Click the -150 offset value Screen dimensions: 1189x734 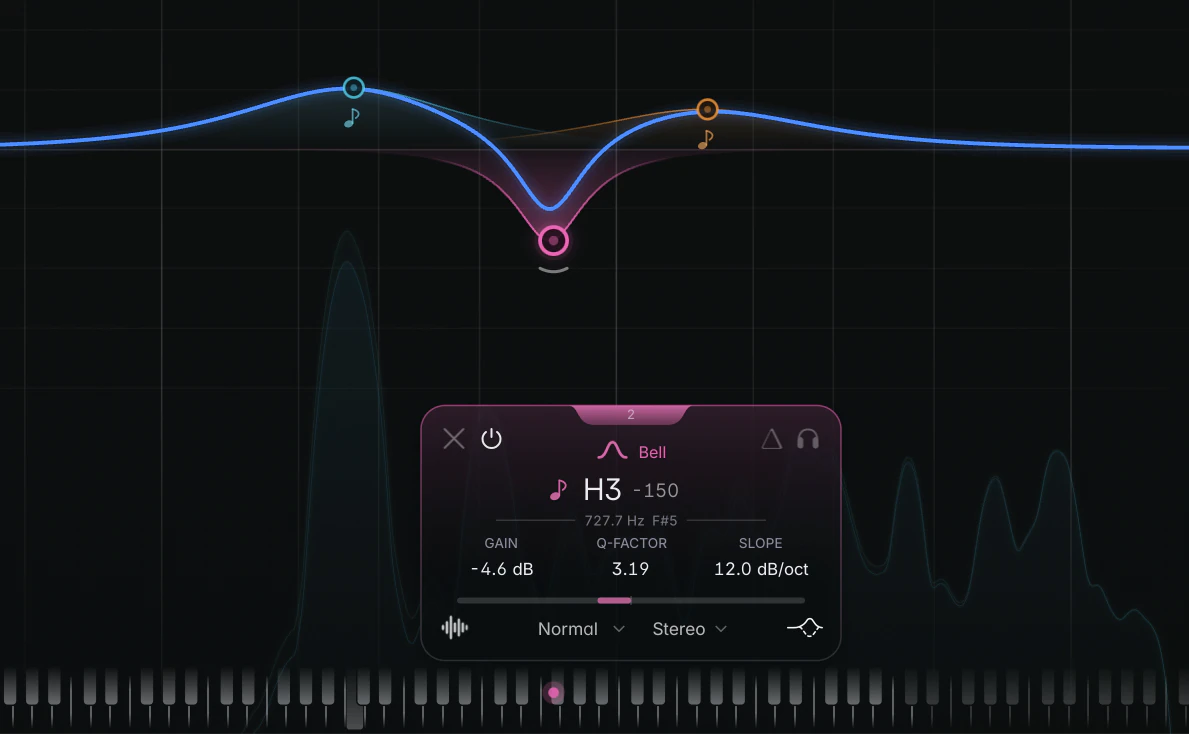click(656, 491)
